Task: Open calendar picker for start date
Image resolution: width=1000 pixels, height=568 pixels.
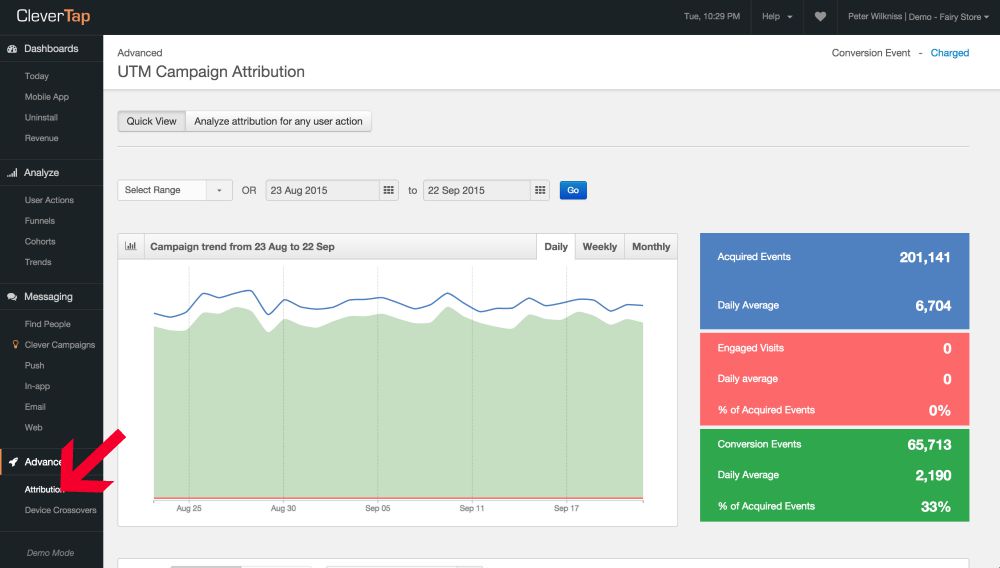Action: [389, 190]
